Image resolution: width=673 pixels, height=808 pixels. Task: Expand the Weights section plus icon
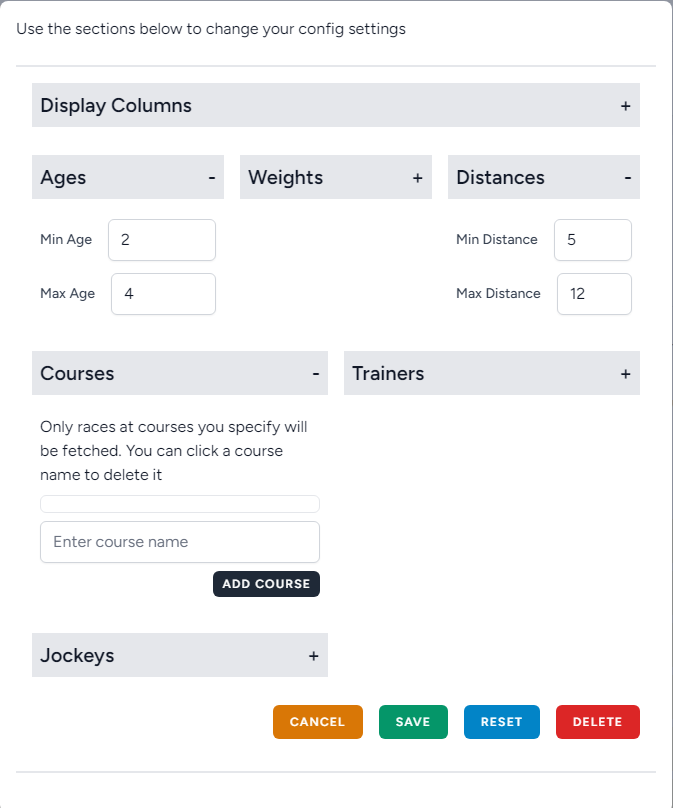(417, 178)
